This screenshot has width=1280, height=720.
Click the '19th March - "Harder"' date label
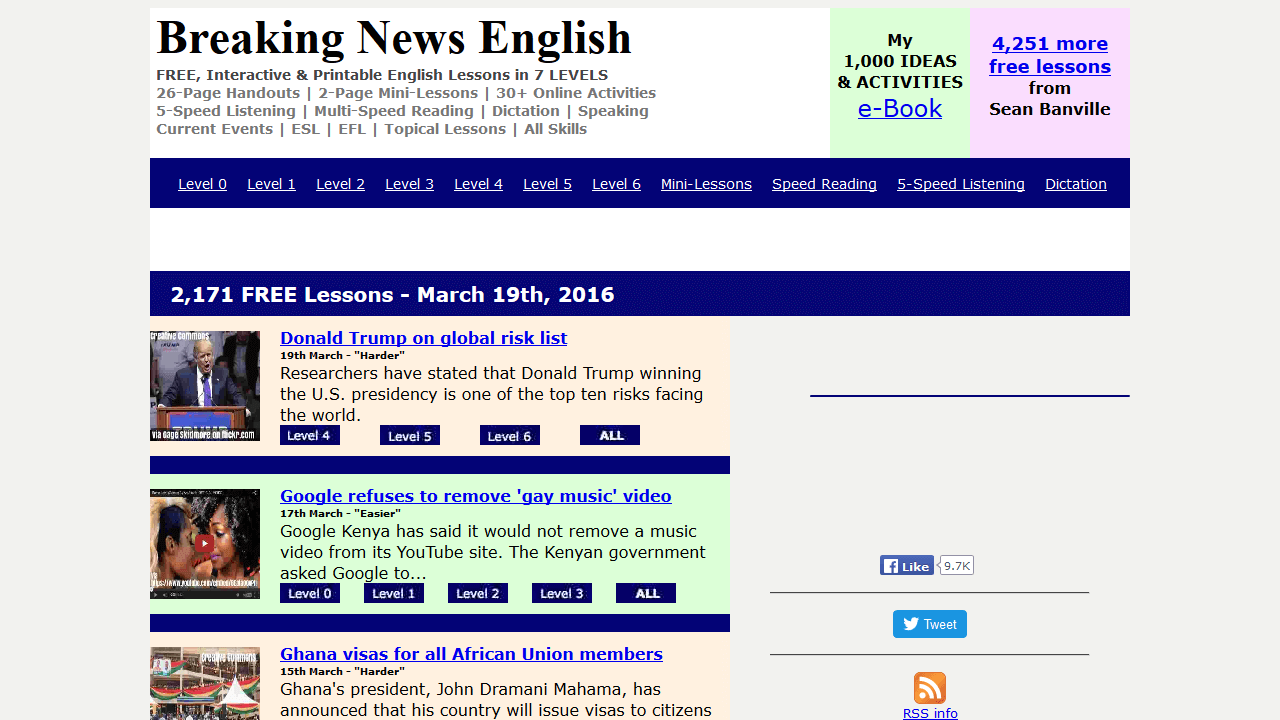(x=342, y=355)
